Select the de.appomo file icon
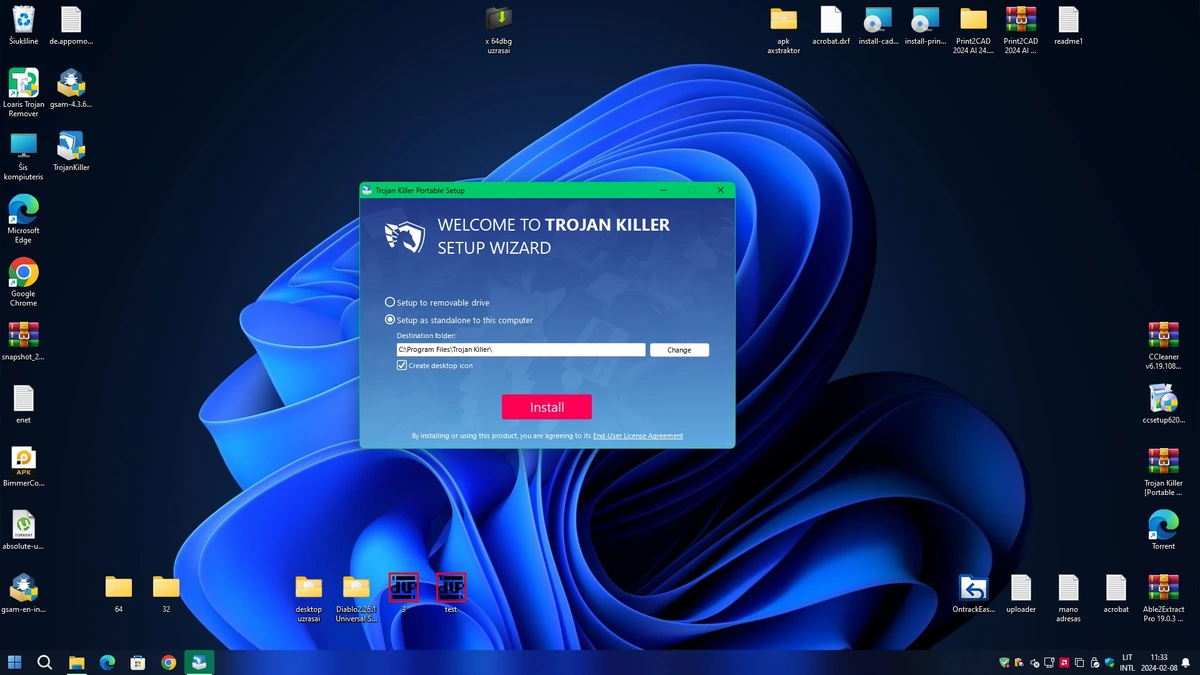This screenshot has width=1200, height=675. 71,25
